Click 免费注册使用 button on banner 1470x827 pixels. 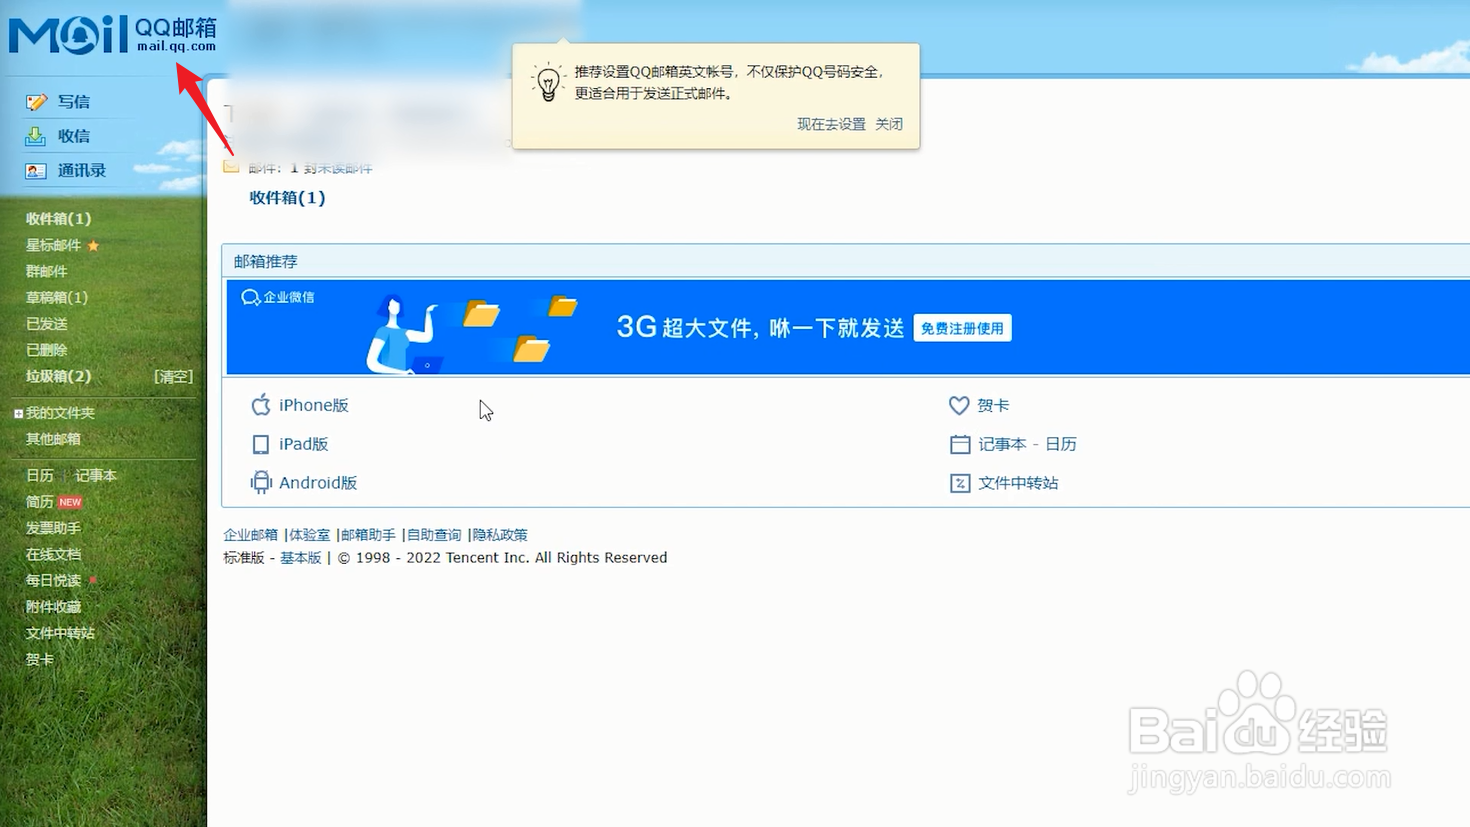[962, 328]
